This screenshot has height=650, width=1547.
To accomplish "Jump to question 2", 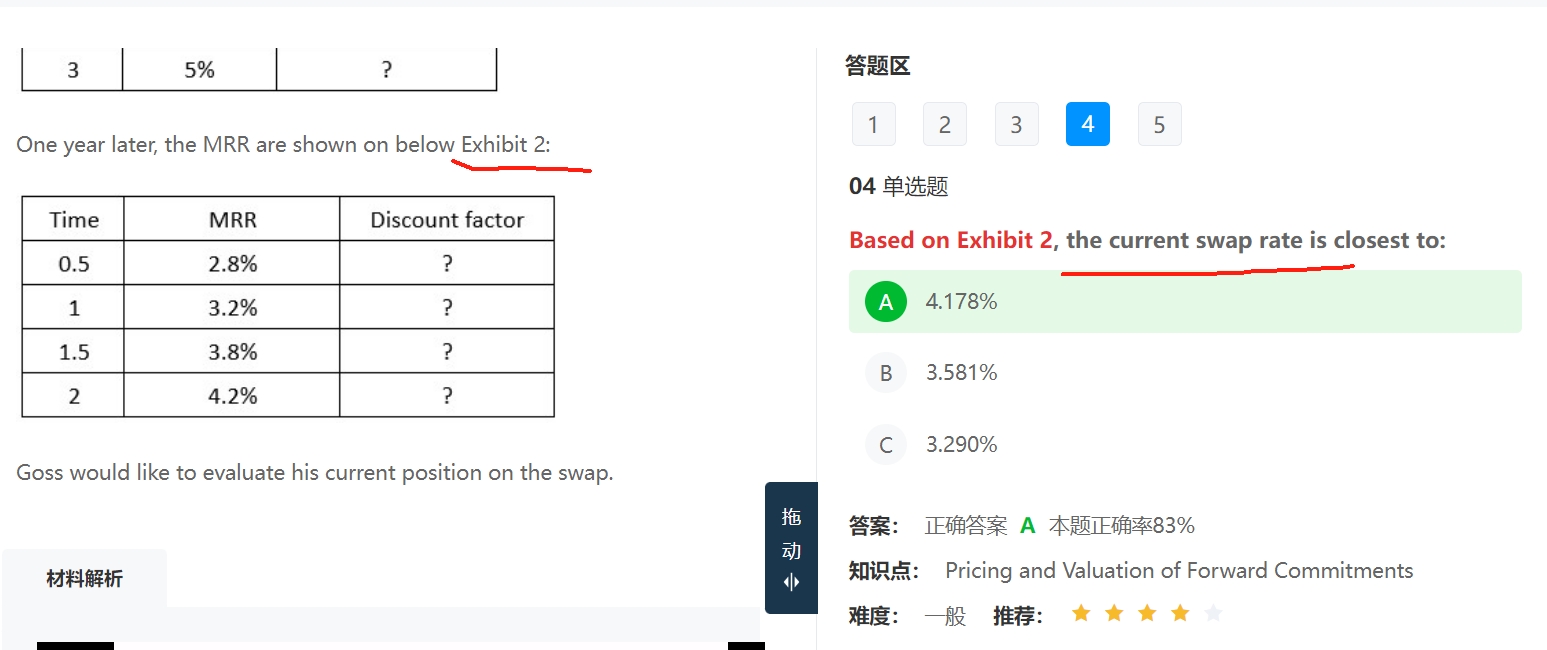I will pos(945,125).
